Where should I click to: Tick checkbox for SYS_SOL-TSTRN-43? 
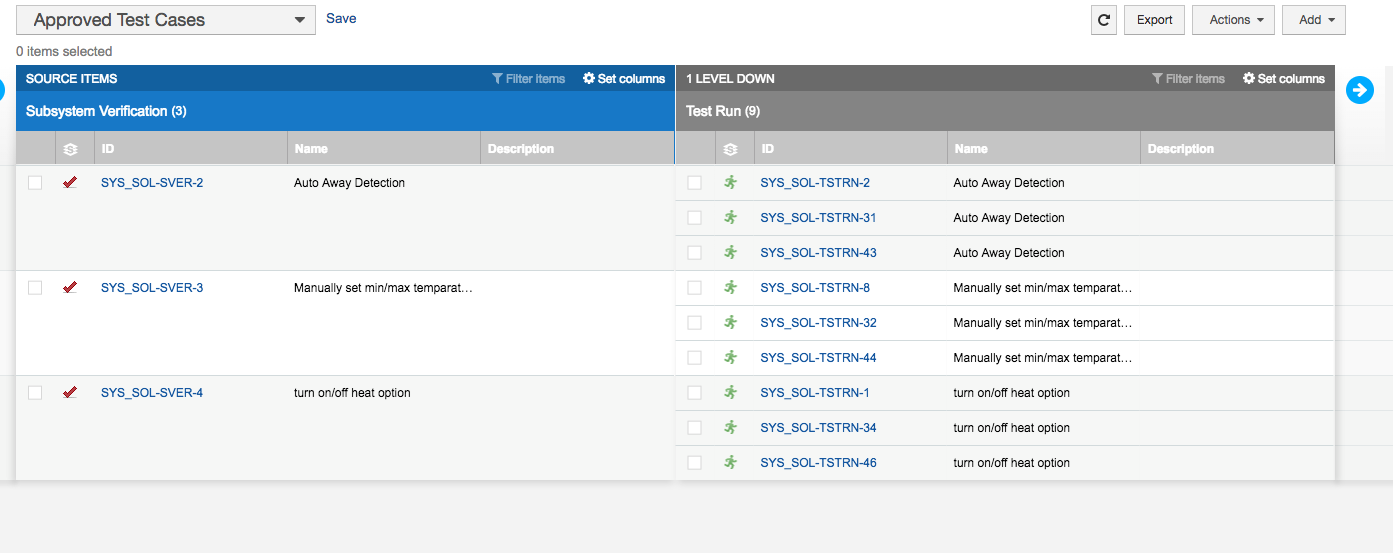[x=695, y=253]
